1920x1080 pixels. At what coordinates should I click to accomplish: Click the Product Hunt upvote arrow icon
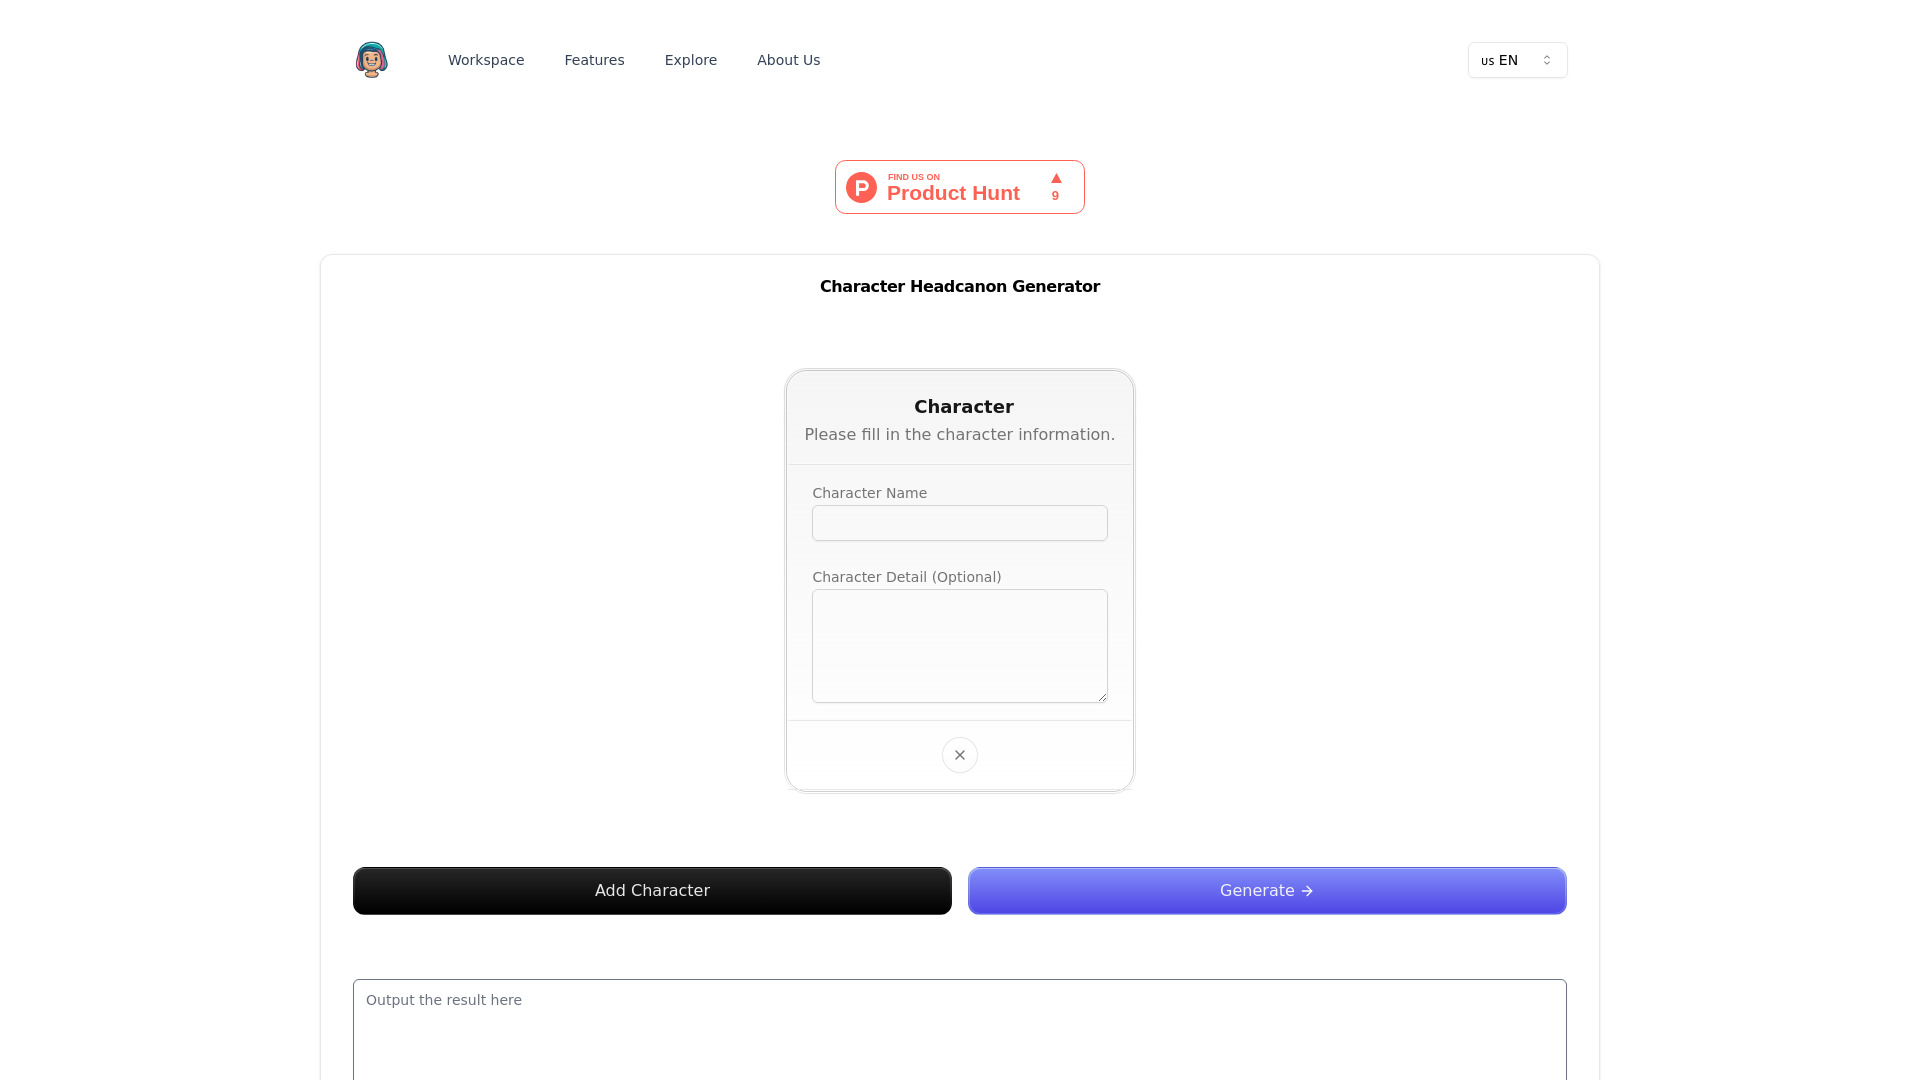pyautogui.click(x=1055, y=177)
